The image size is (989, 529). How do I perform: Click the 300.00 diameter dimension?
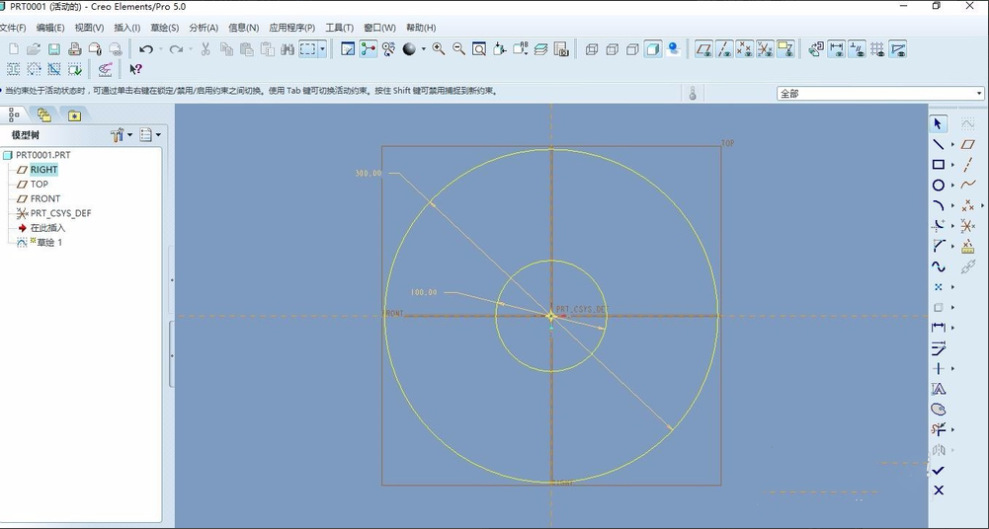click(x=368, y=173)
